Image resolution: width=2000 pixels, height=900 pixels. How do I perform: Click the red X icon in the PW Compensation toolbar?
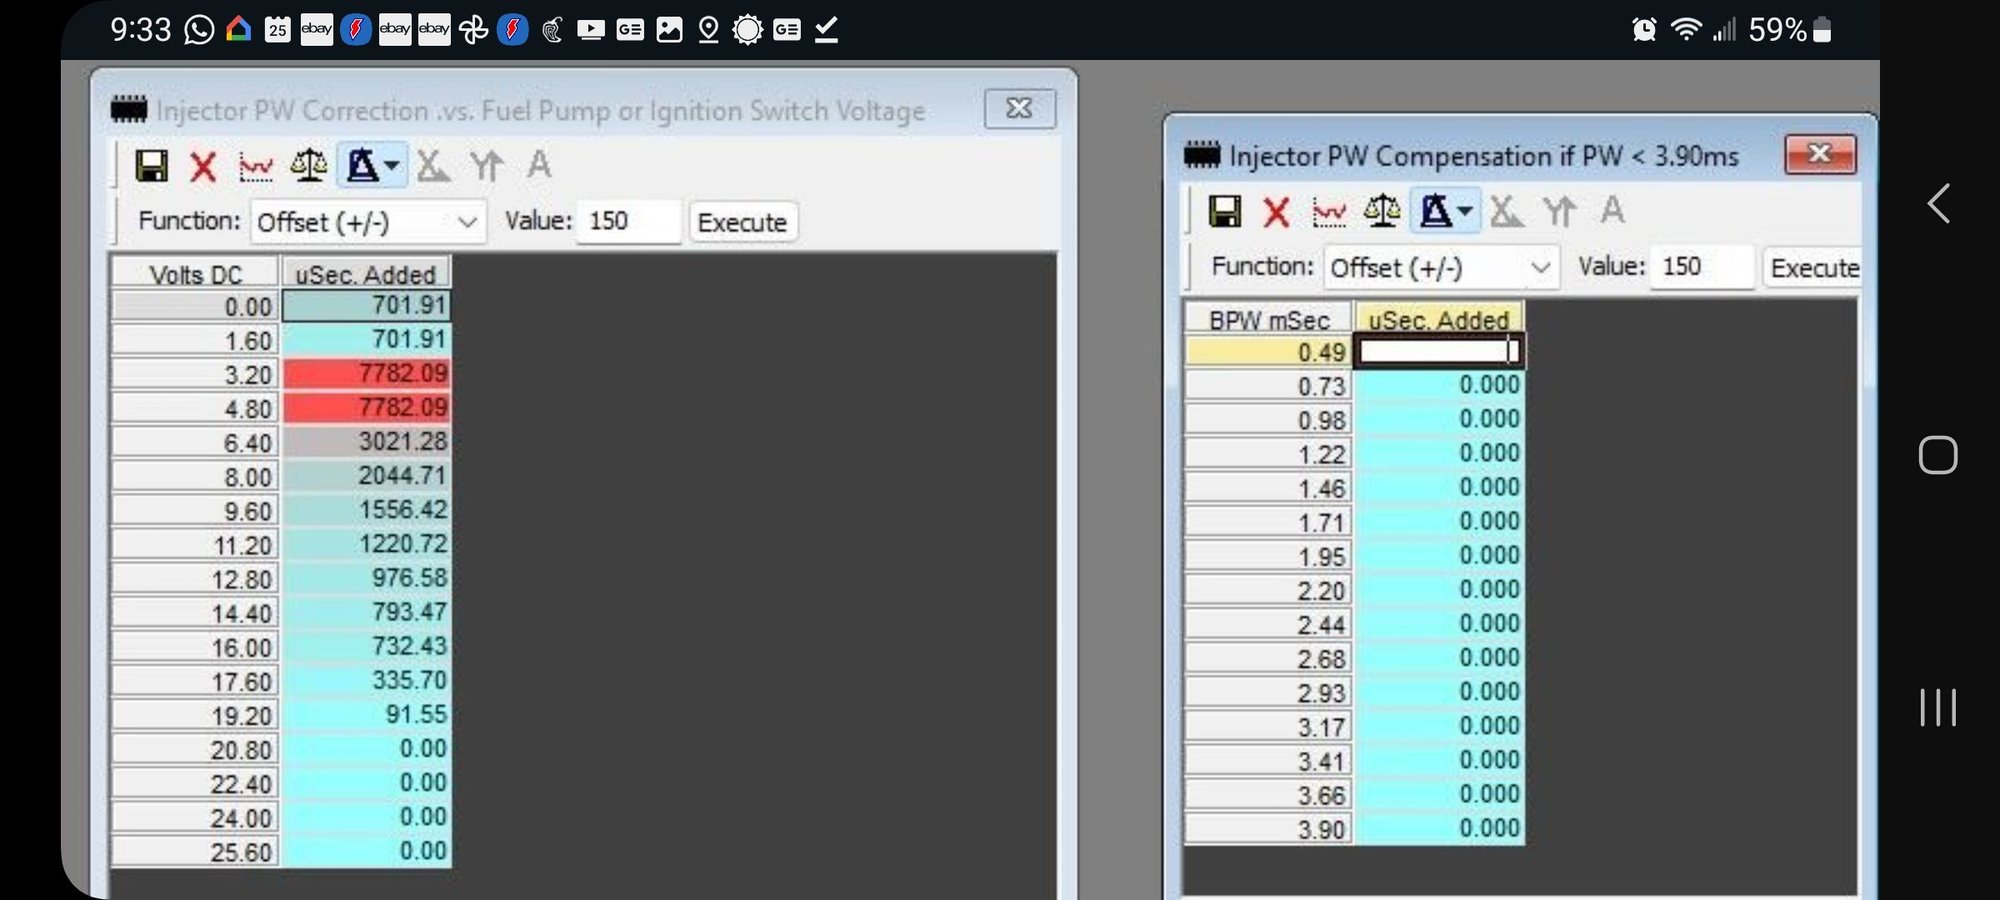(x=1276, y=212)
